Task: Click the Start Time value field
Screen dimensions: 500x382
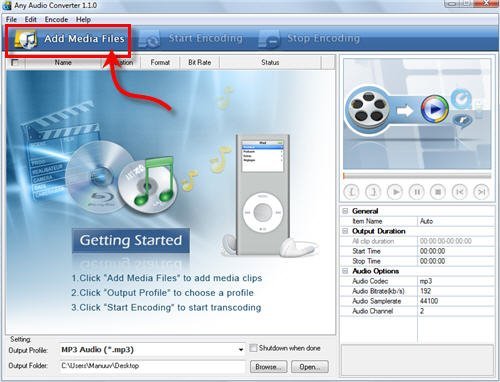Action: tap(456, 251)
